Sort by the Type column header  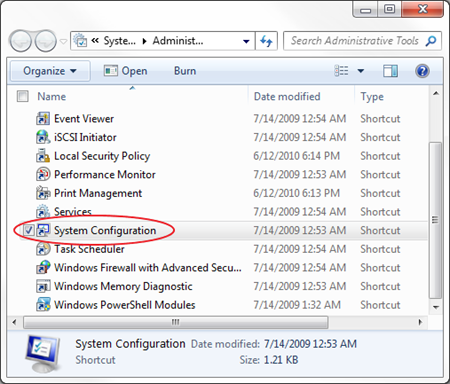[372, 97]
